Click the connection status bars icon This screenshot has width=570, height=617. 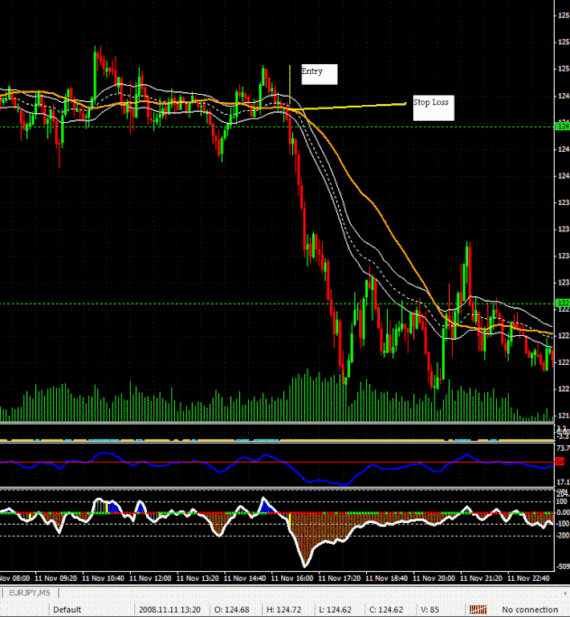coord(478,610)
